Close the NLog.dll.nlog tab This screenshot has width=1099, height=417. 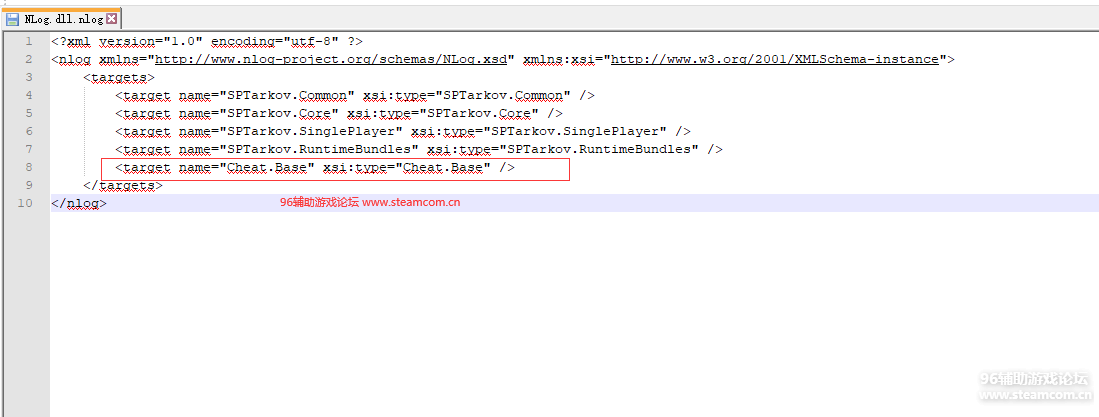111,19
